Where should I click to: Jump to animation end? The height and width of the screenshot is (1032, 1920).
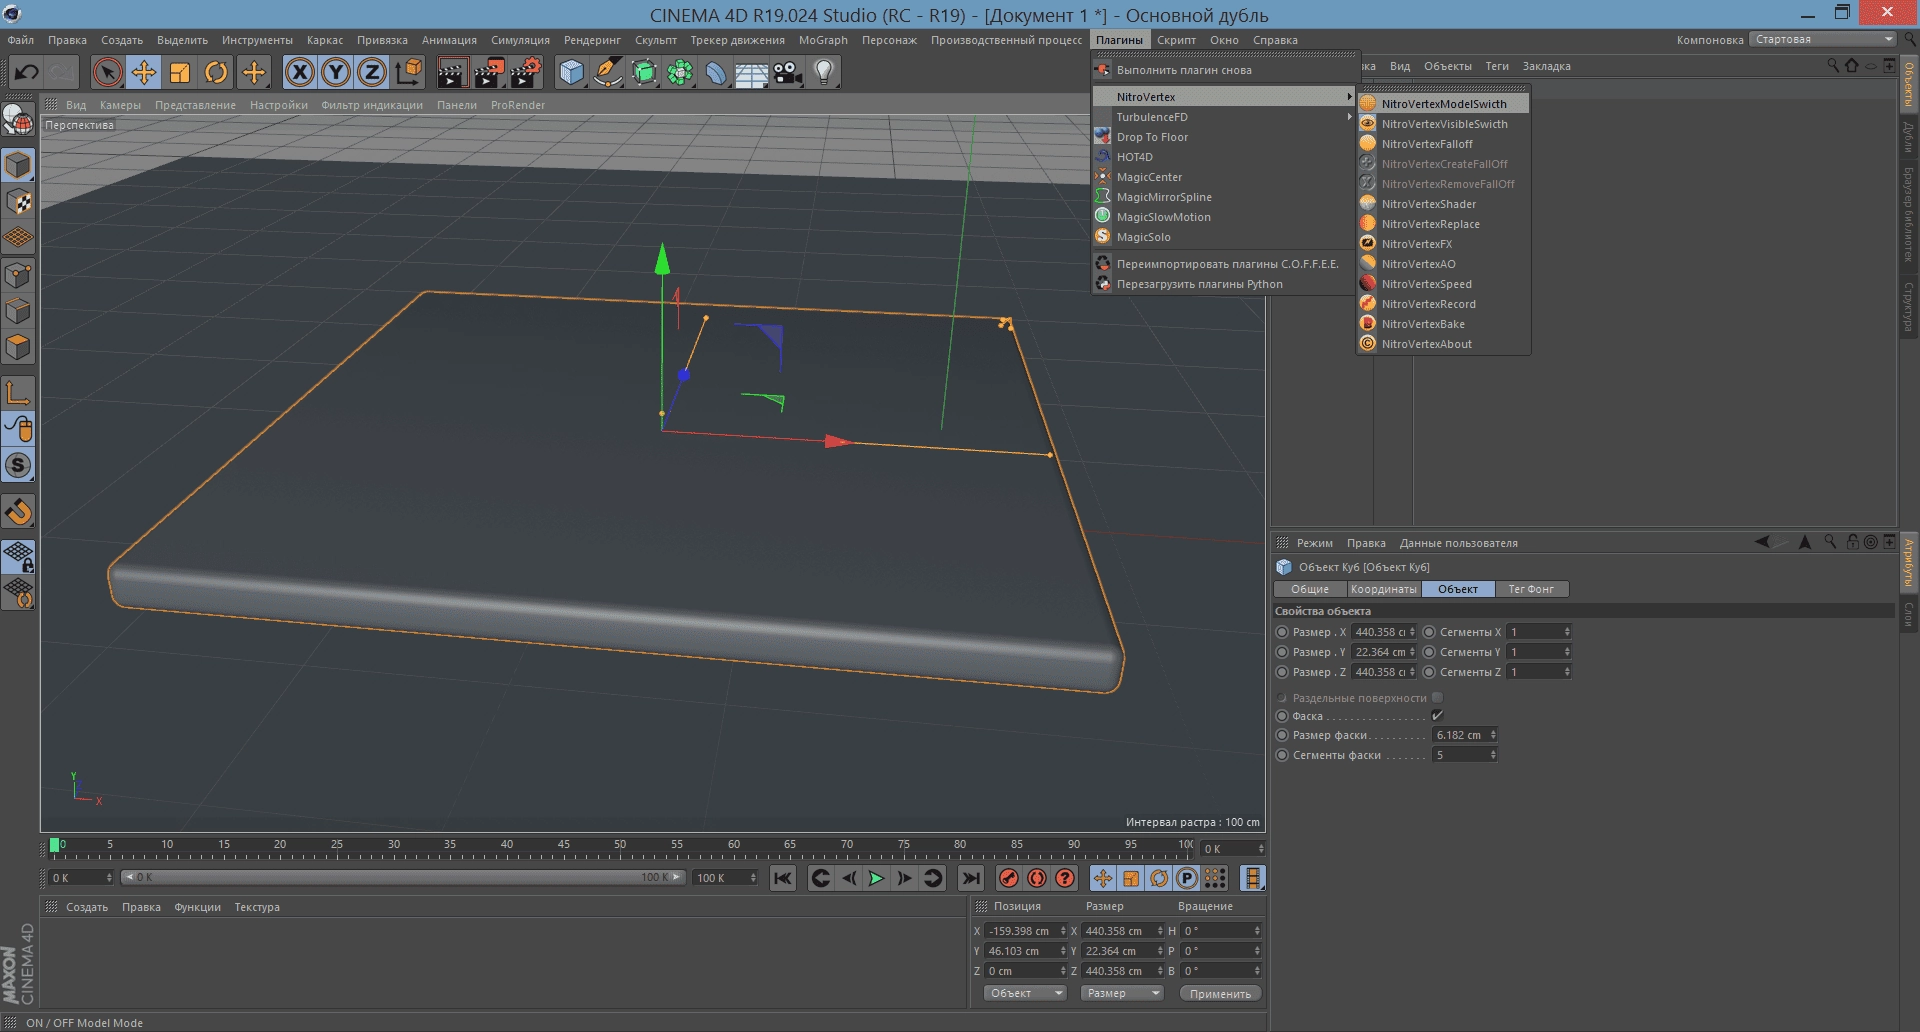970,878
